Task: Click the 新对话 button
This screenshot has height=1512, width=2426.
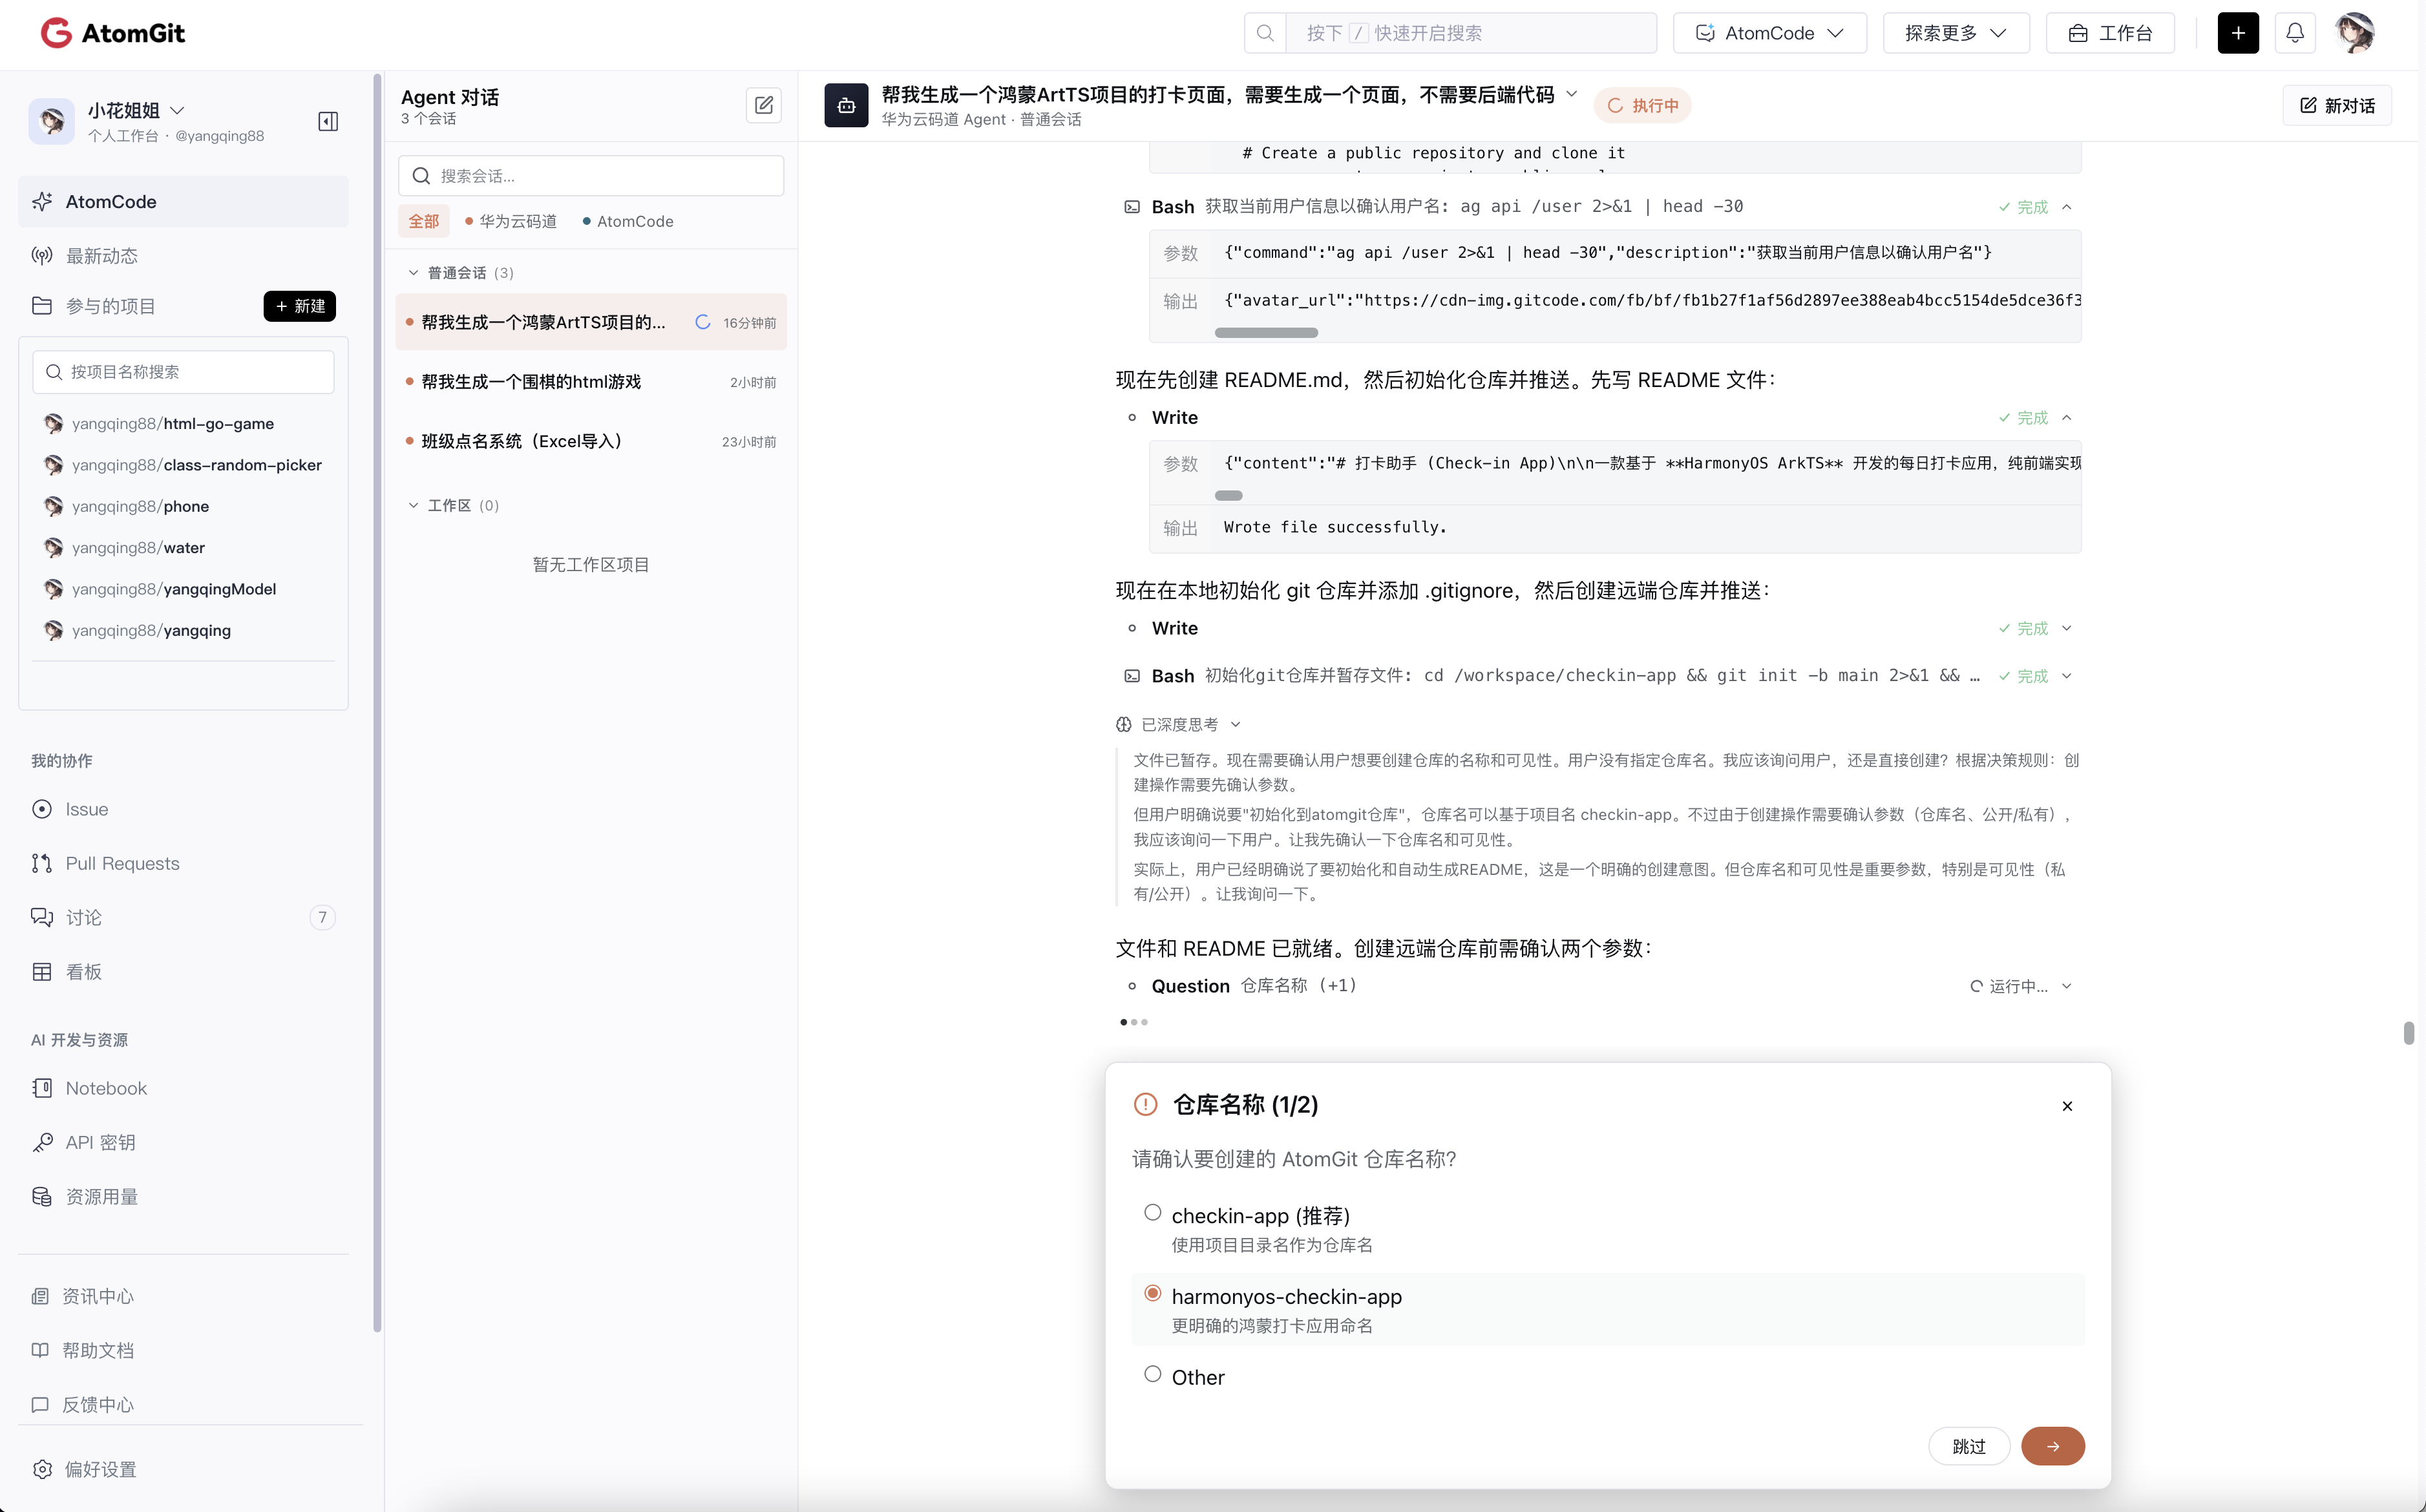Action: (x=2337, y=105)
